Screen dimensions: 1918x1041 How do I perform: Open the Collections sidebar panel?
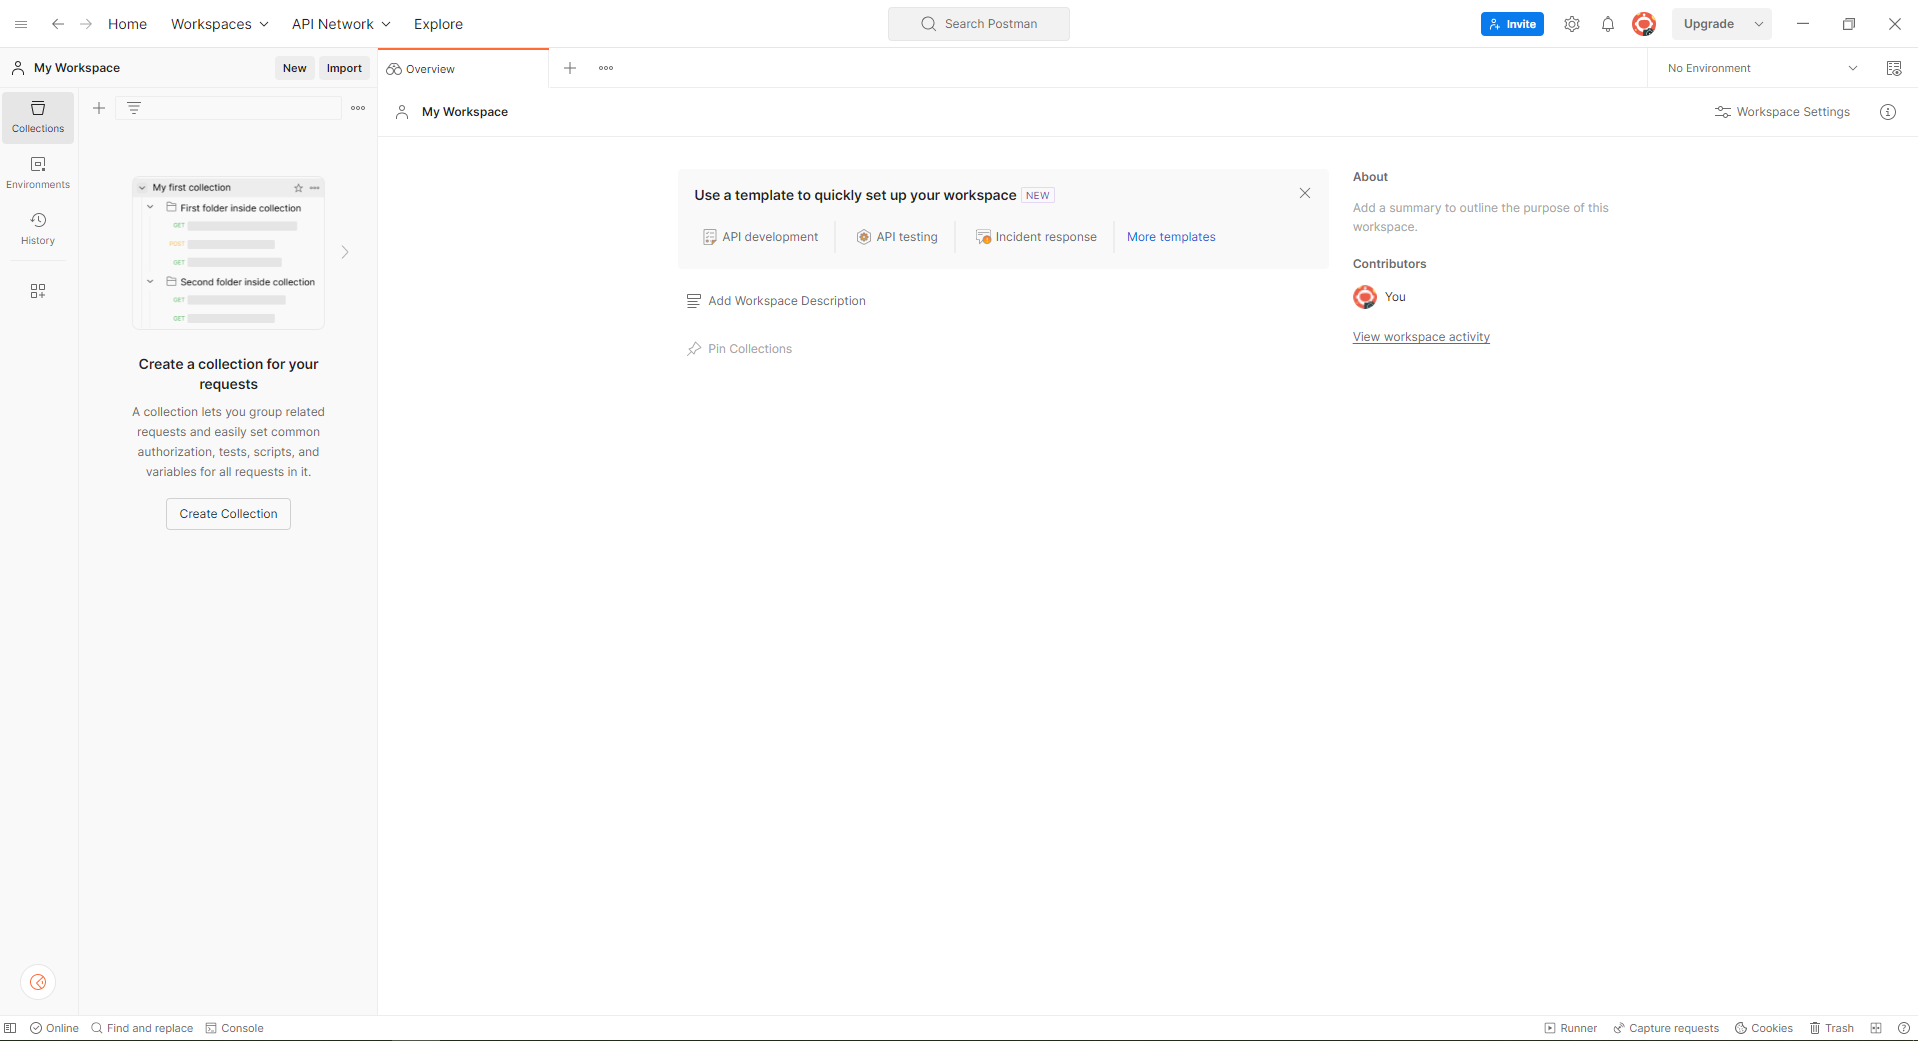coord(38,117)
